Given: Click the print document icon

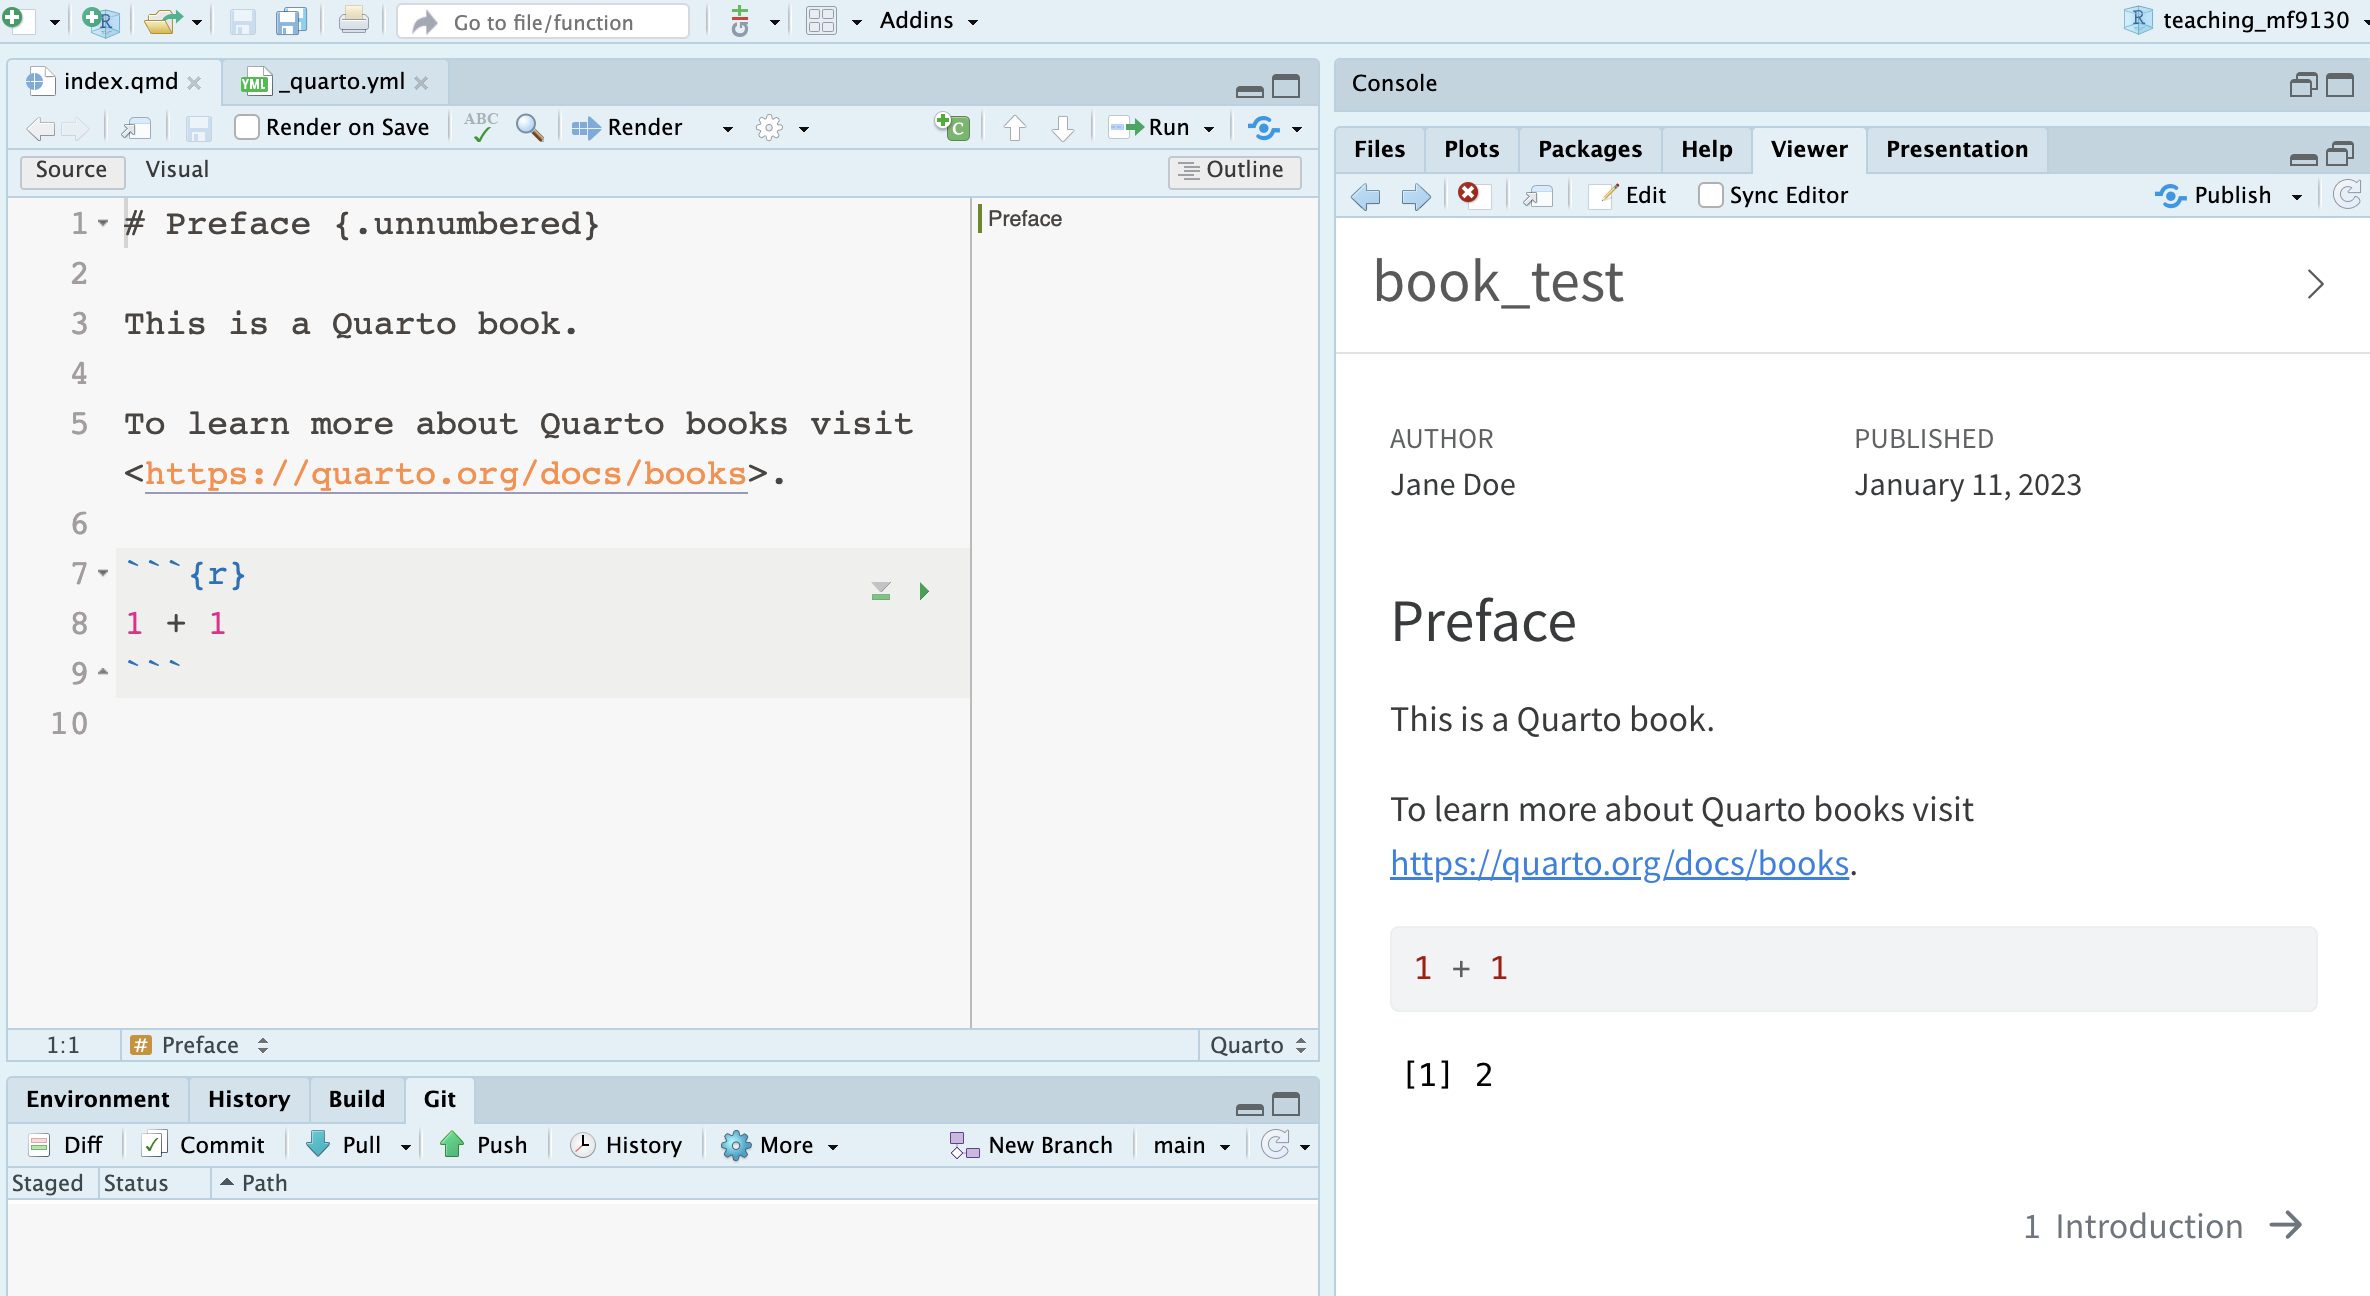Looking at the screenshot, I should coord(353,21).
